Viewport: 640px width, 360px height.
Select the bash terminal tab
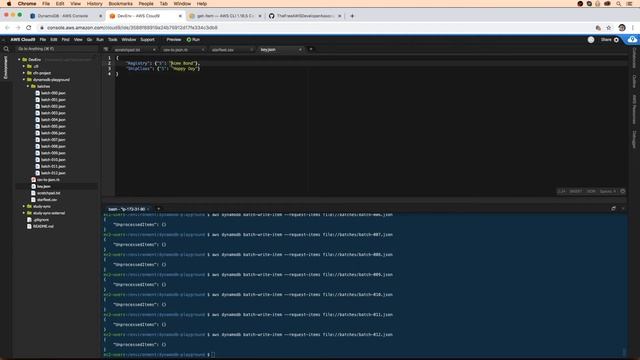pos(127,209)
